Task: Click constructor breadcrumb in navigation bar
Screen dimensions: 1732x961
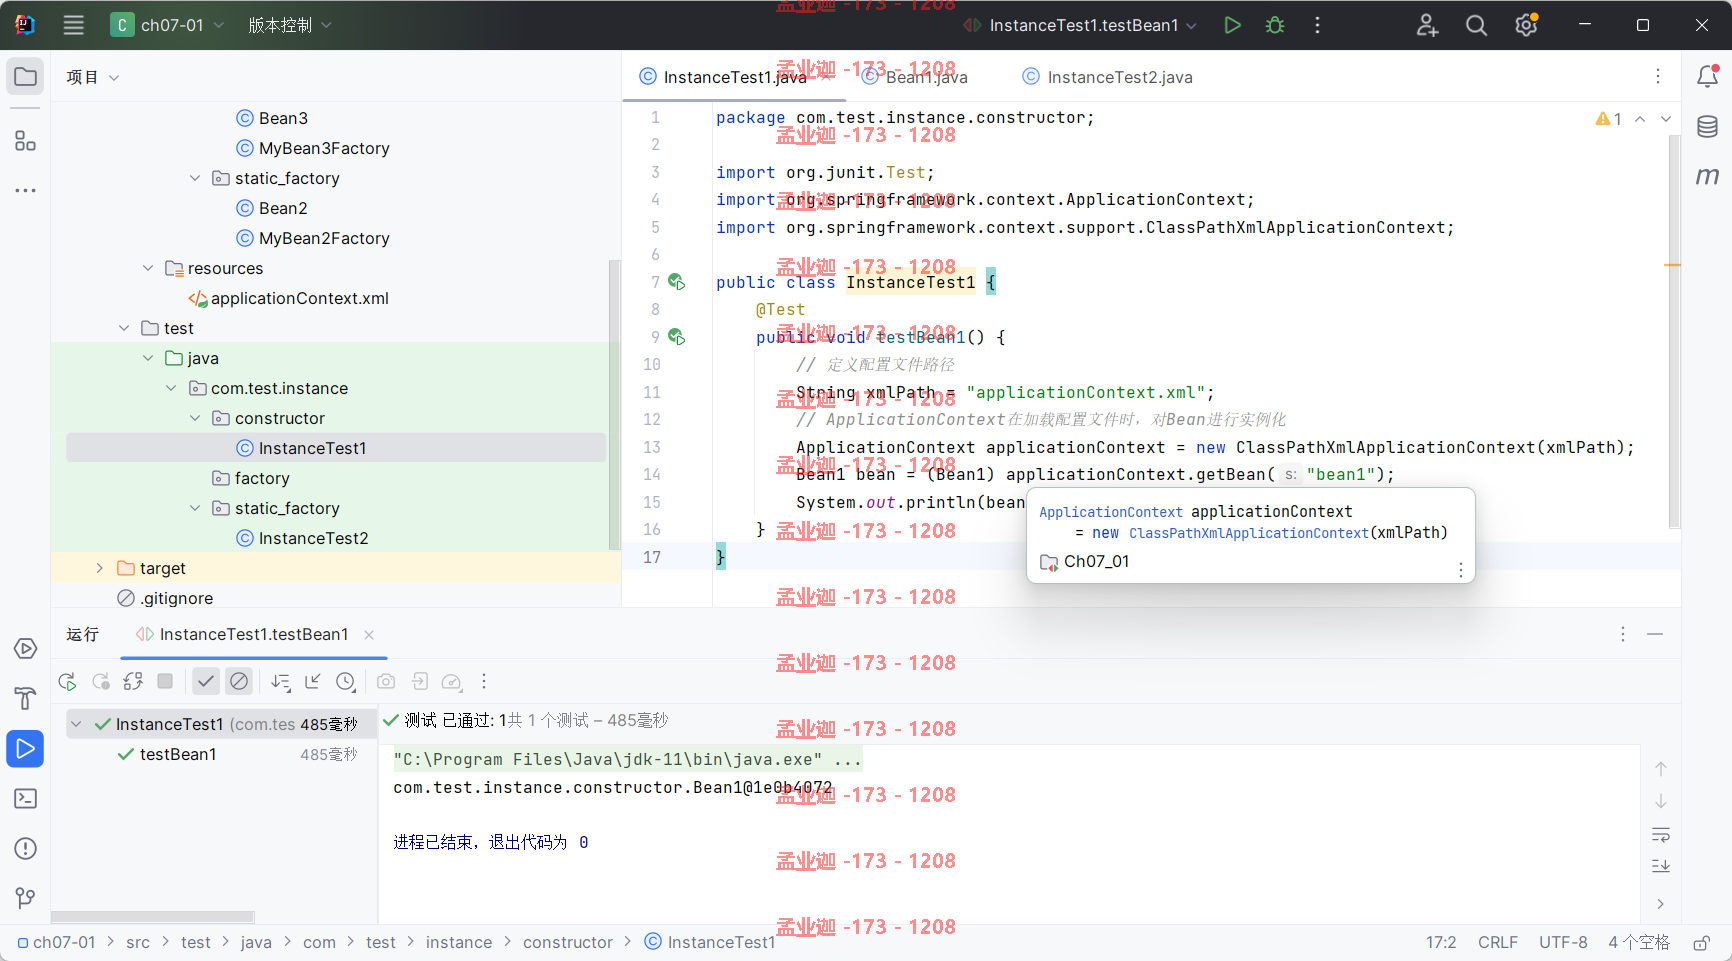Action: (x=567, y=942)
